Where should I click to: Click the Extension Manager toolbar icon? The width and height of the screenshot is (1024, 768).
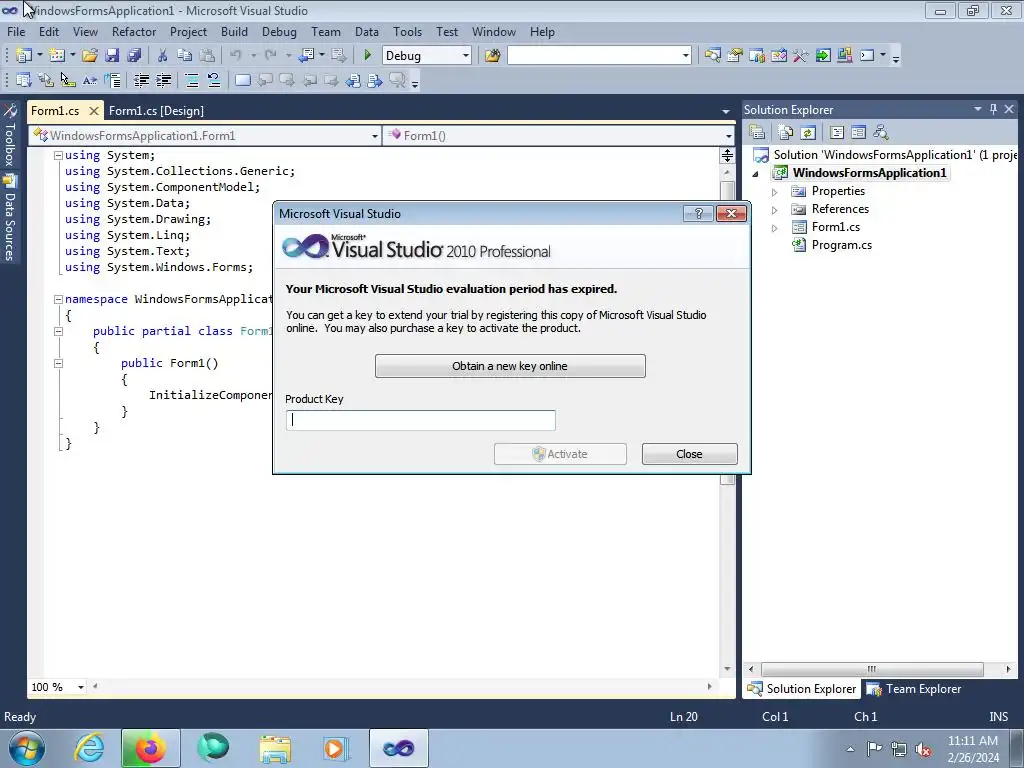click(x=845, y=56)
